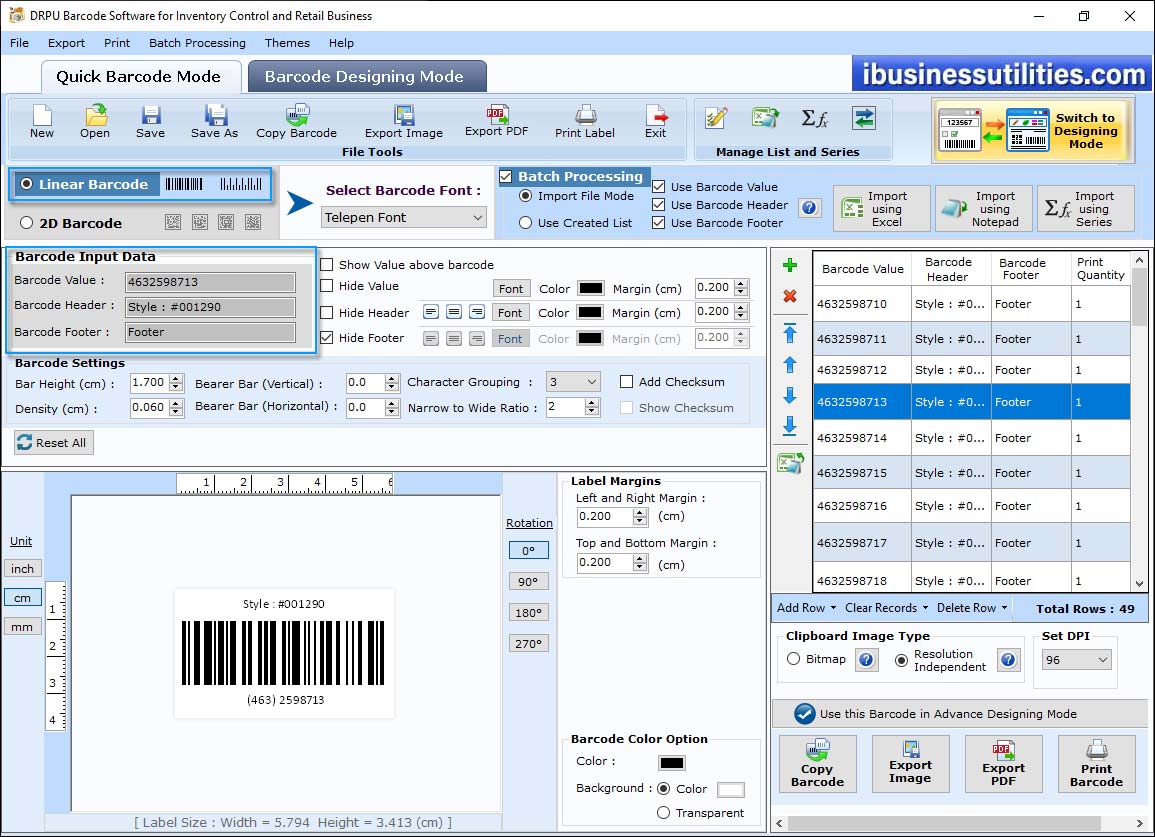Click the Reset All button
Screen dimensions: 1155x837
point(54,442)
